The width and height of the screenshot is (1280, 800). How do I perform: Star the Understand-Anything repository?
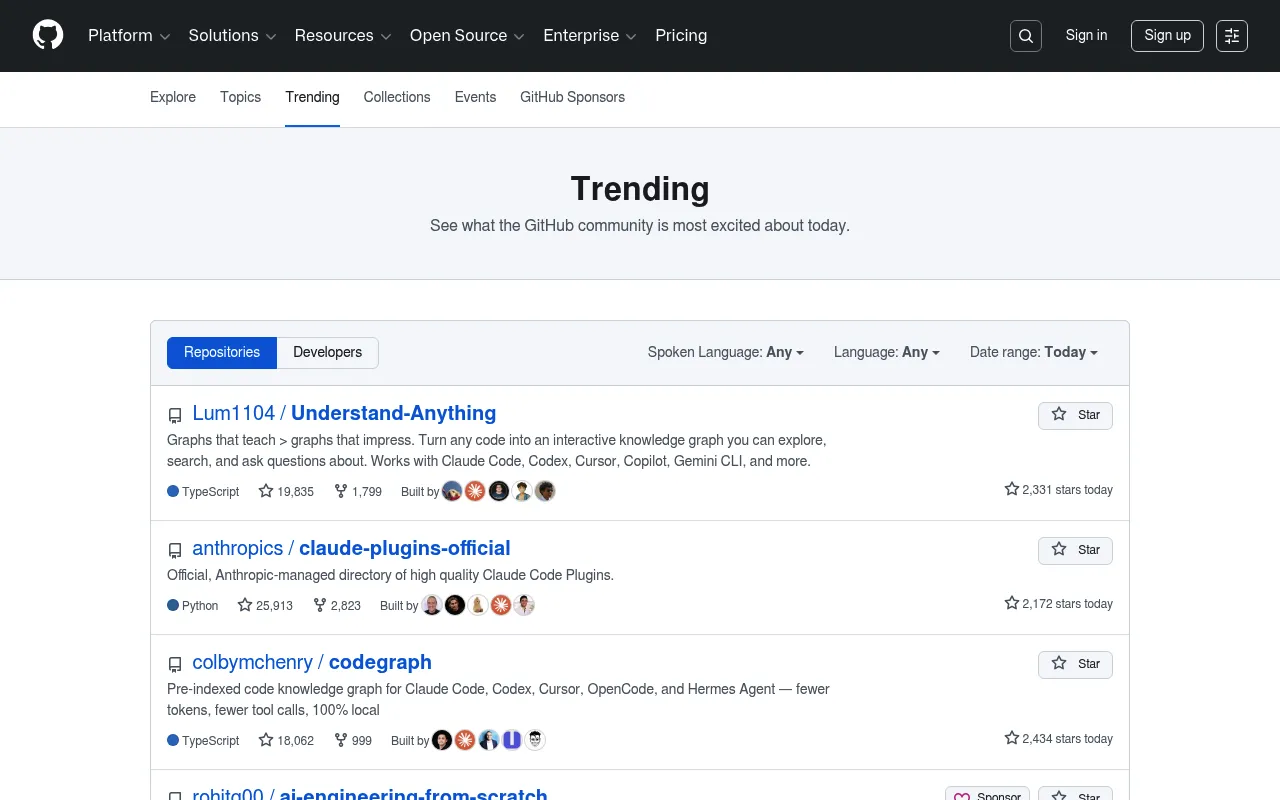pos(1075,415)
